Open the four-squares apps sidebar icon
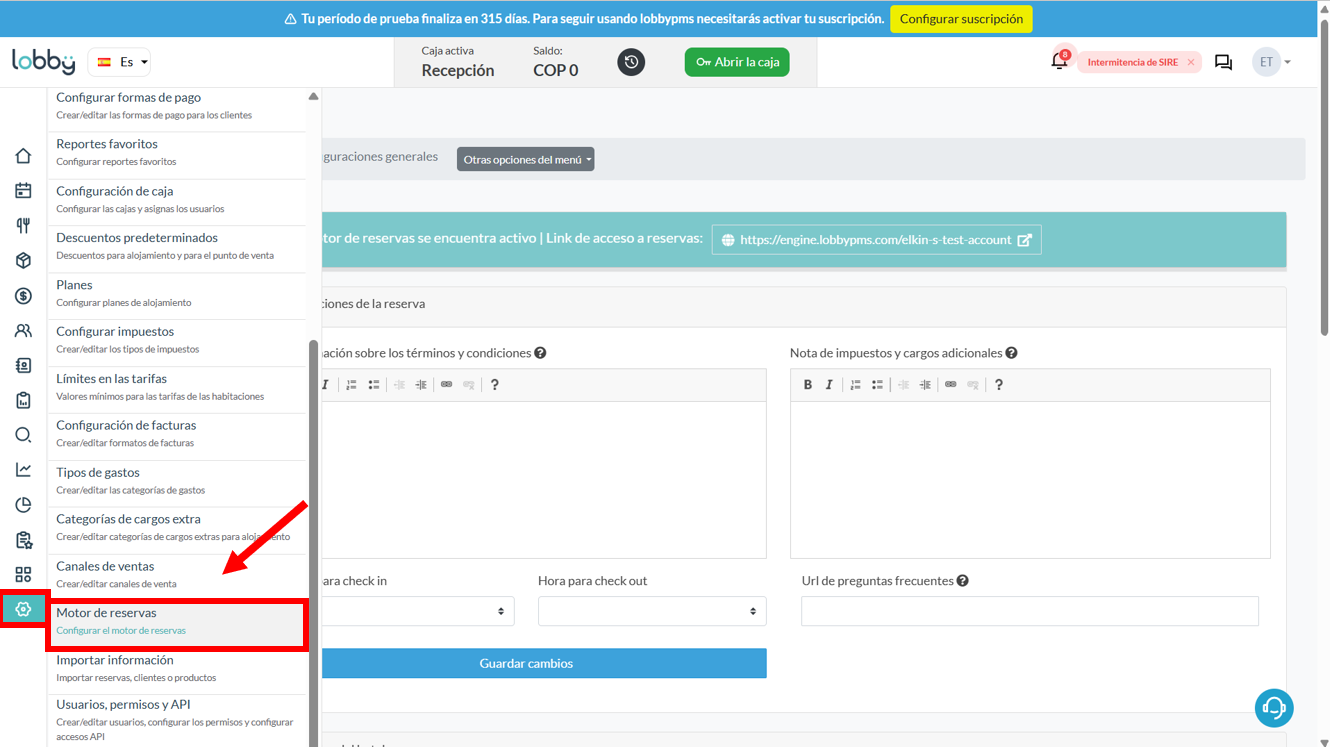The height and width of the screenshot is (747, 1330). (23, 575)
